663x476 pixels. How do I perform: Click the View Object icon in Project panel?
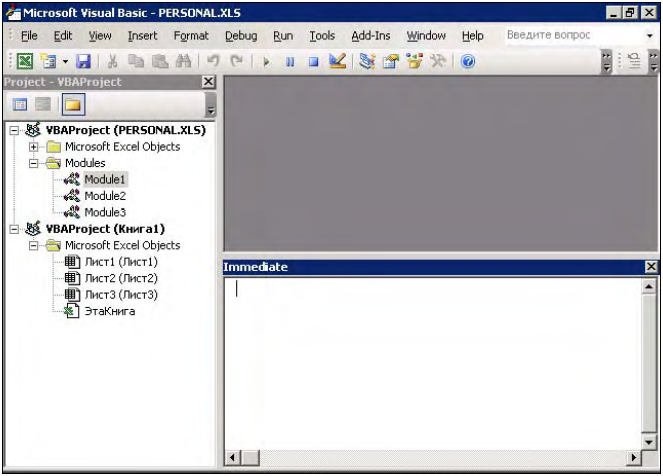[x=43, y=104]
